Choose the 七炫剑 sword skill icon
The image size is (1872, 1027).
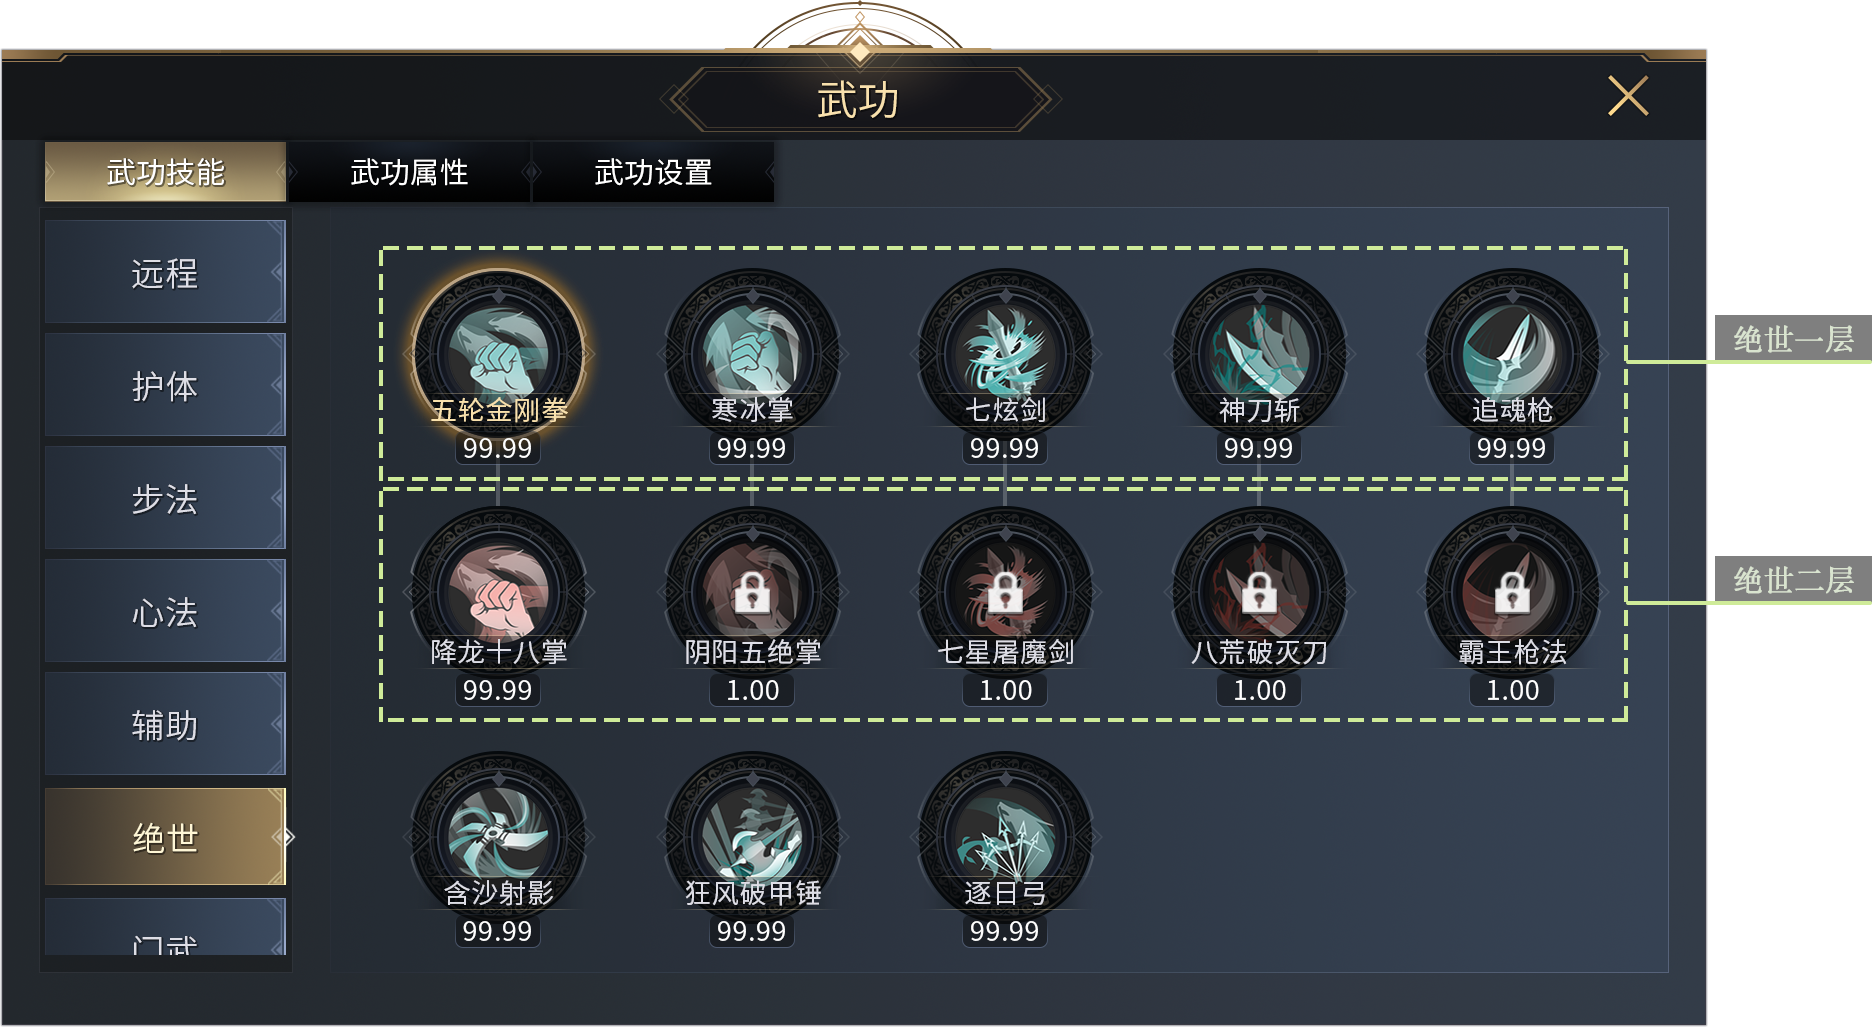(1005, 354)
